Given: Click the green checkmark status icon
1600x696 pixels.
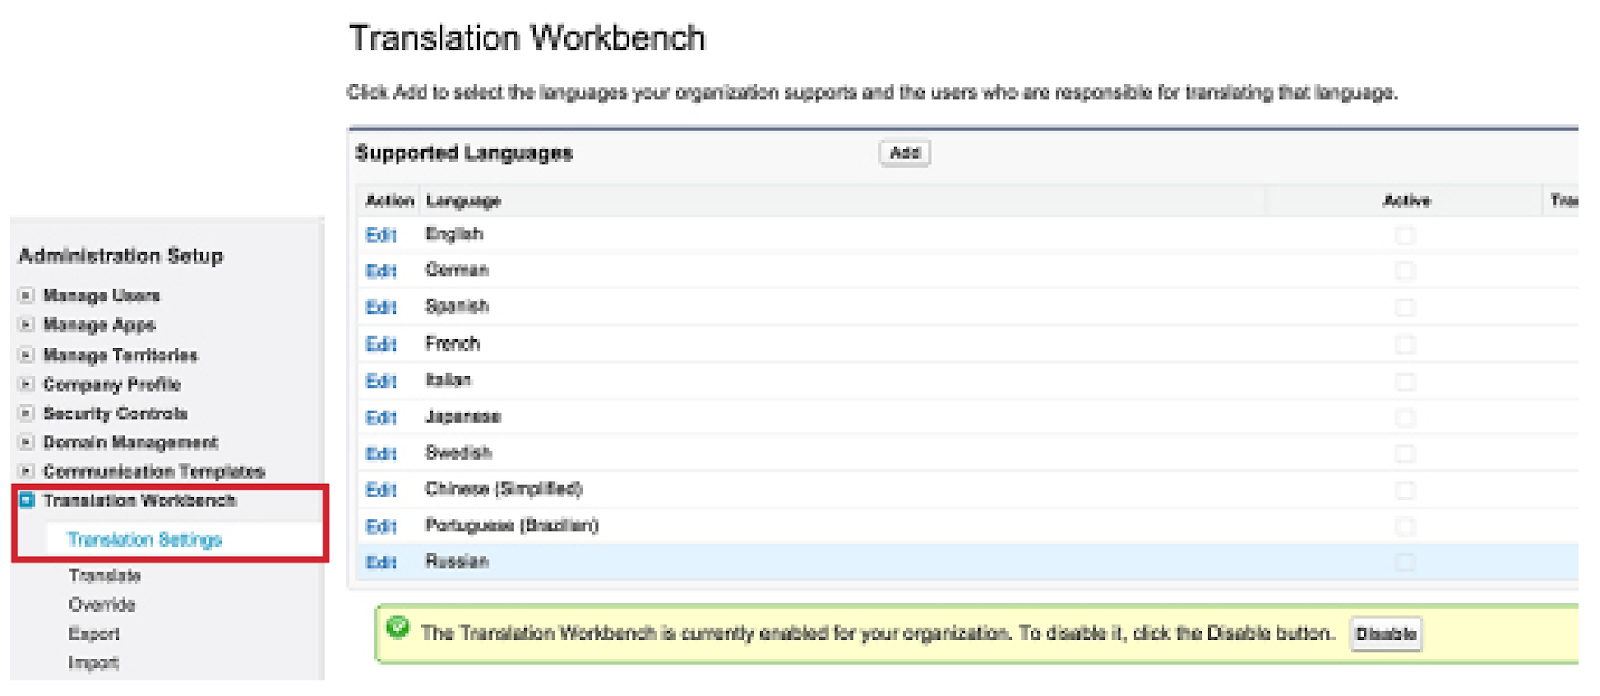Looking at the screenshot, I should [x=398, y=628].
